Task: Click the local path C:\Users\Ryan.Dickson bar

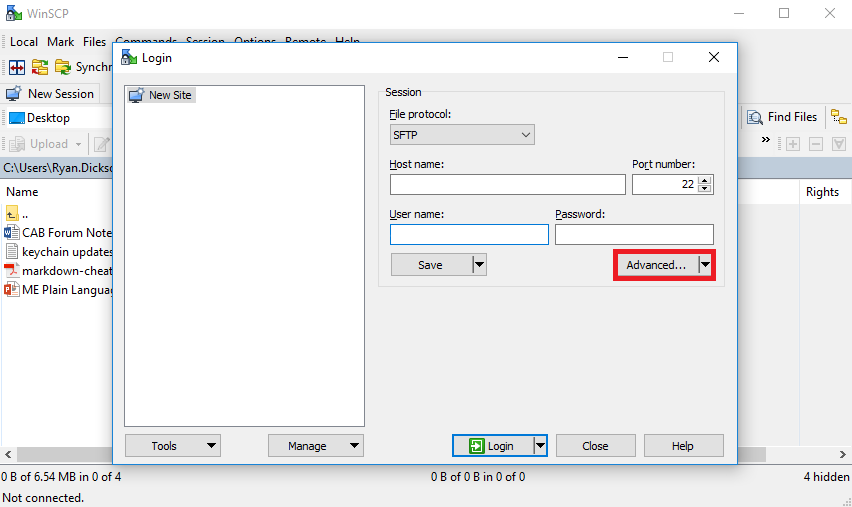Action: click(x=57, y=168)
